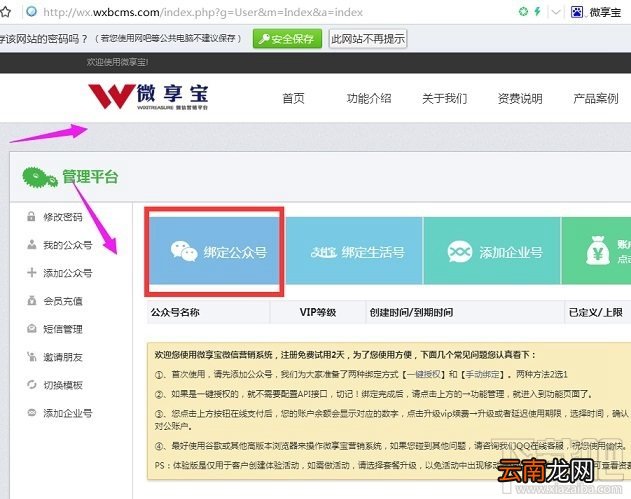Open 我的公众号 in the sidebar
The width and height of the screenshot is (631, 499).
pos(68,245)
